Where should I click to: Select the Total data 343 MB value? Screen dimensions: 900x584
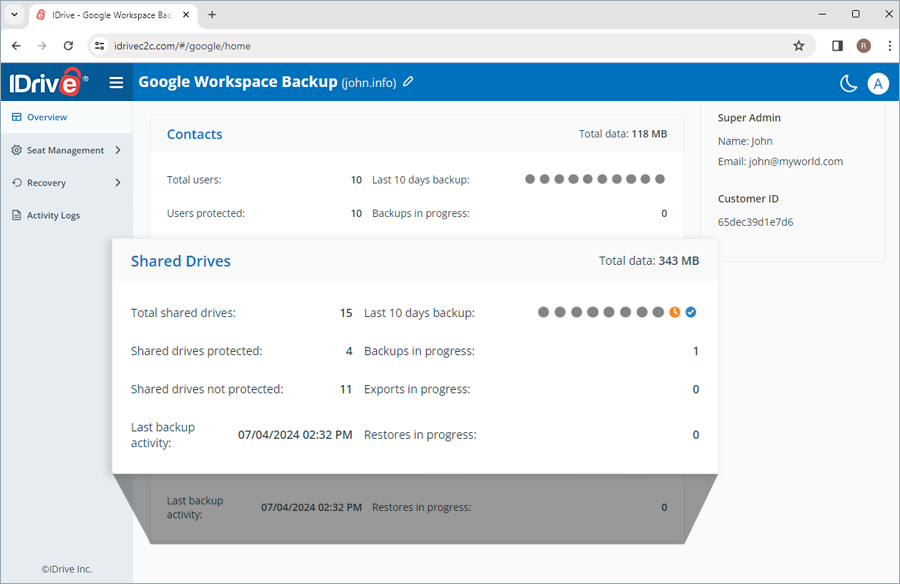click(678, 261)
